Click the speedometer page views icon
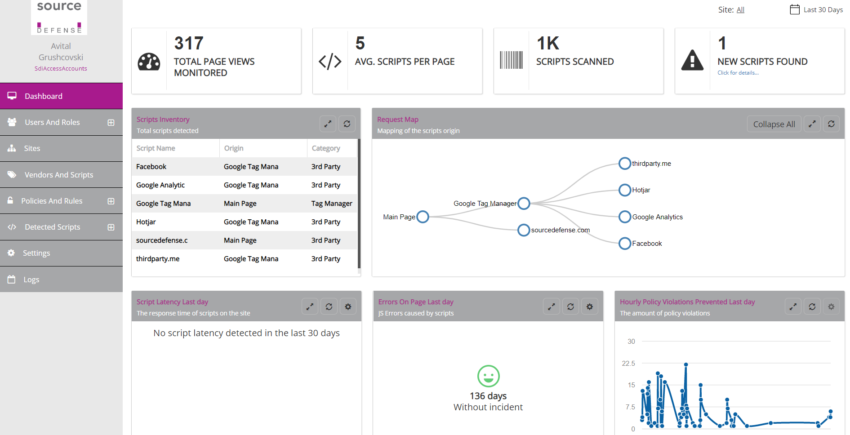850x435 pixels. point(149,62)
